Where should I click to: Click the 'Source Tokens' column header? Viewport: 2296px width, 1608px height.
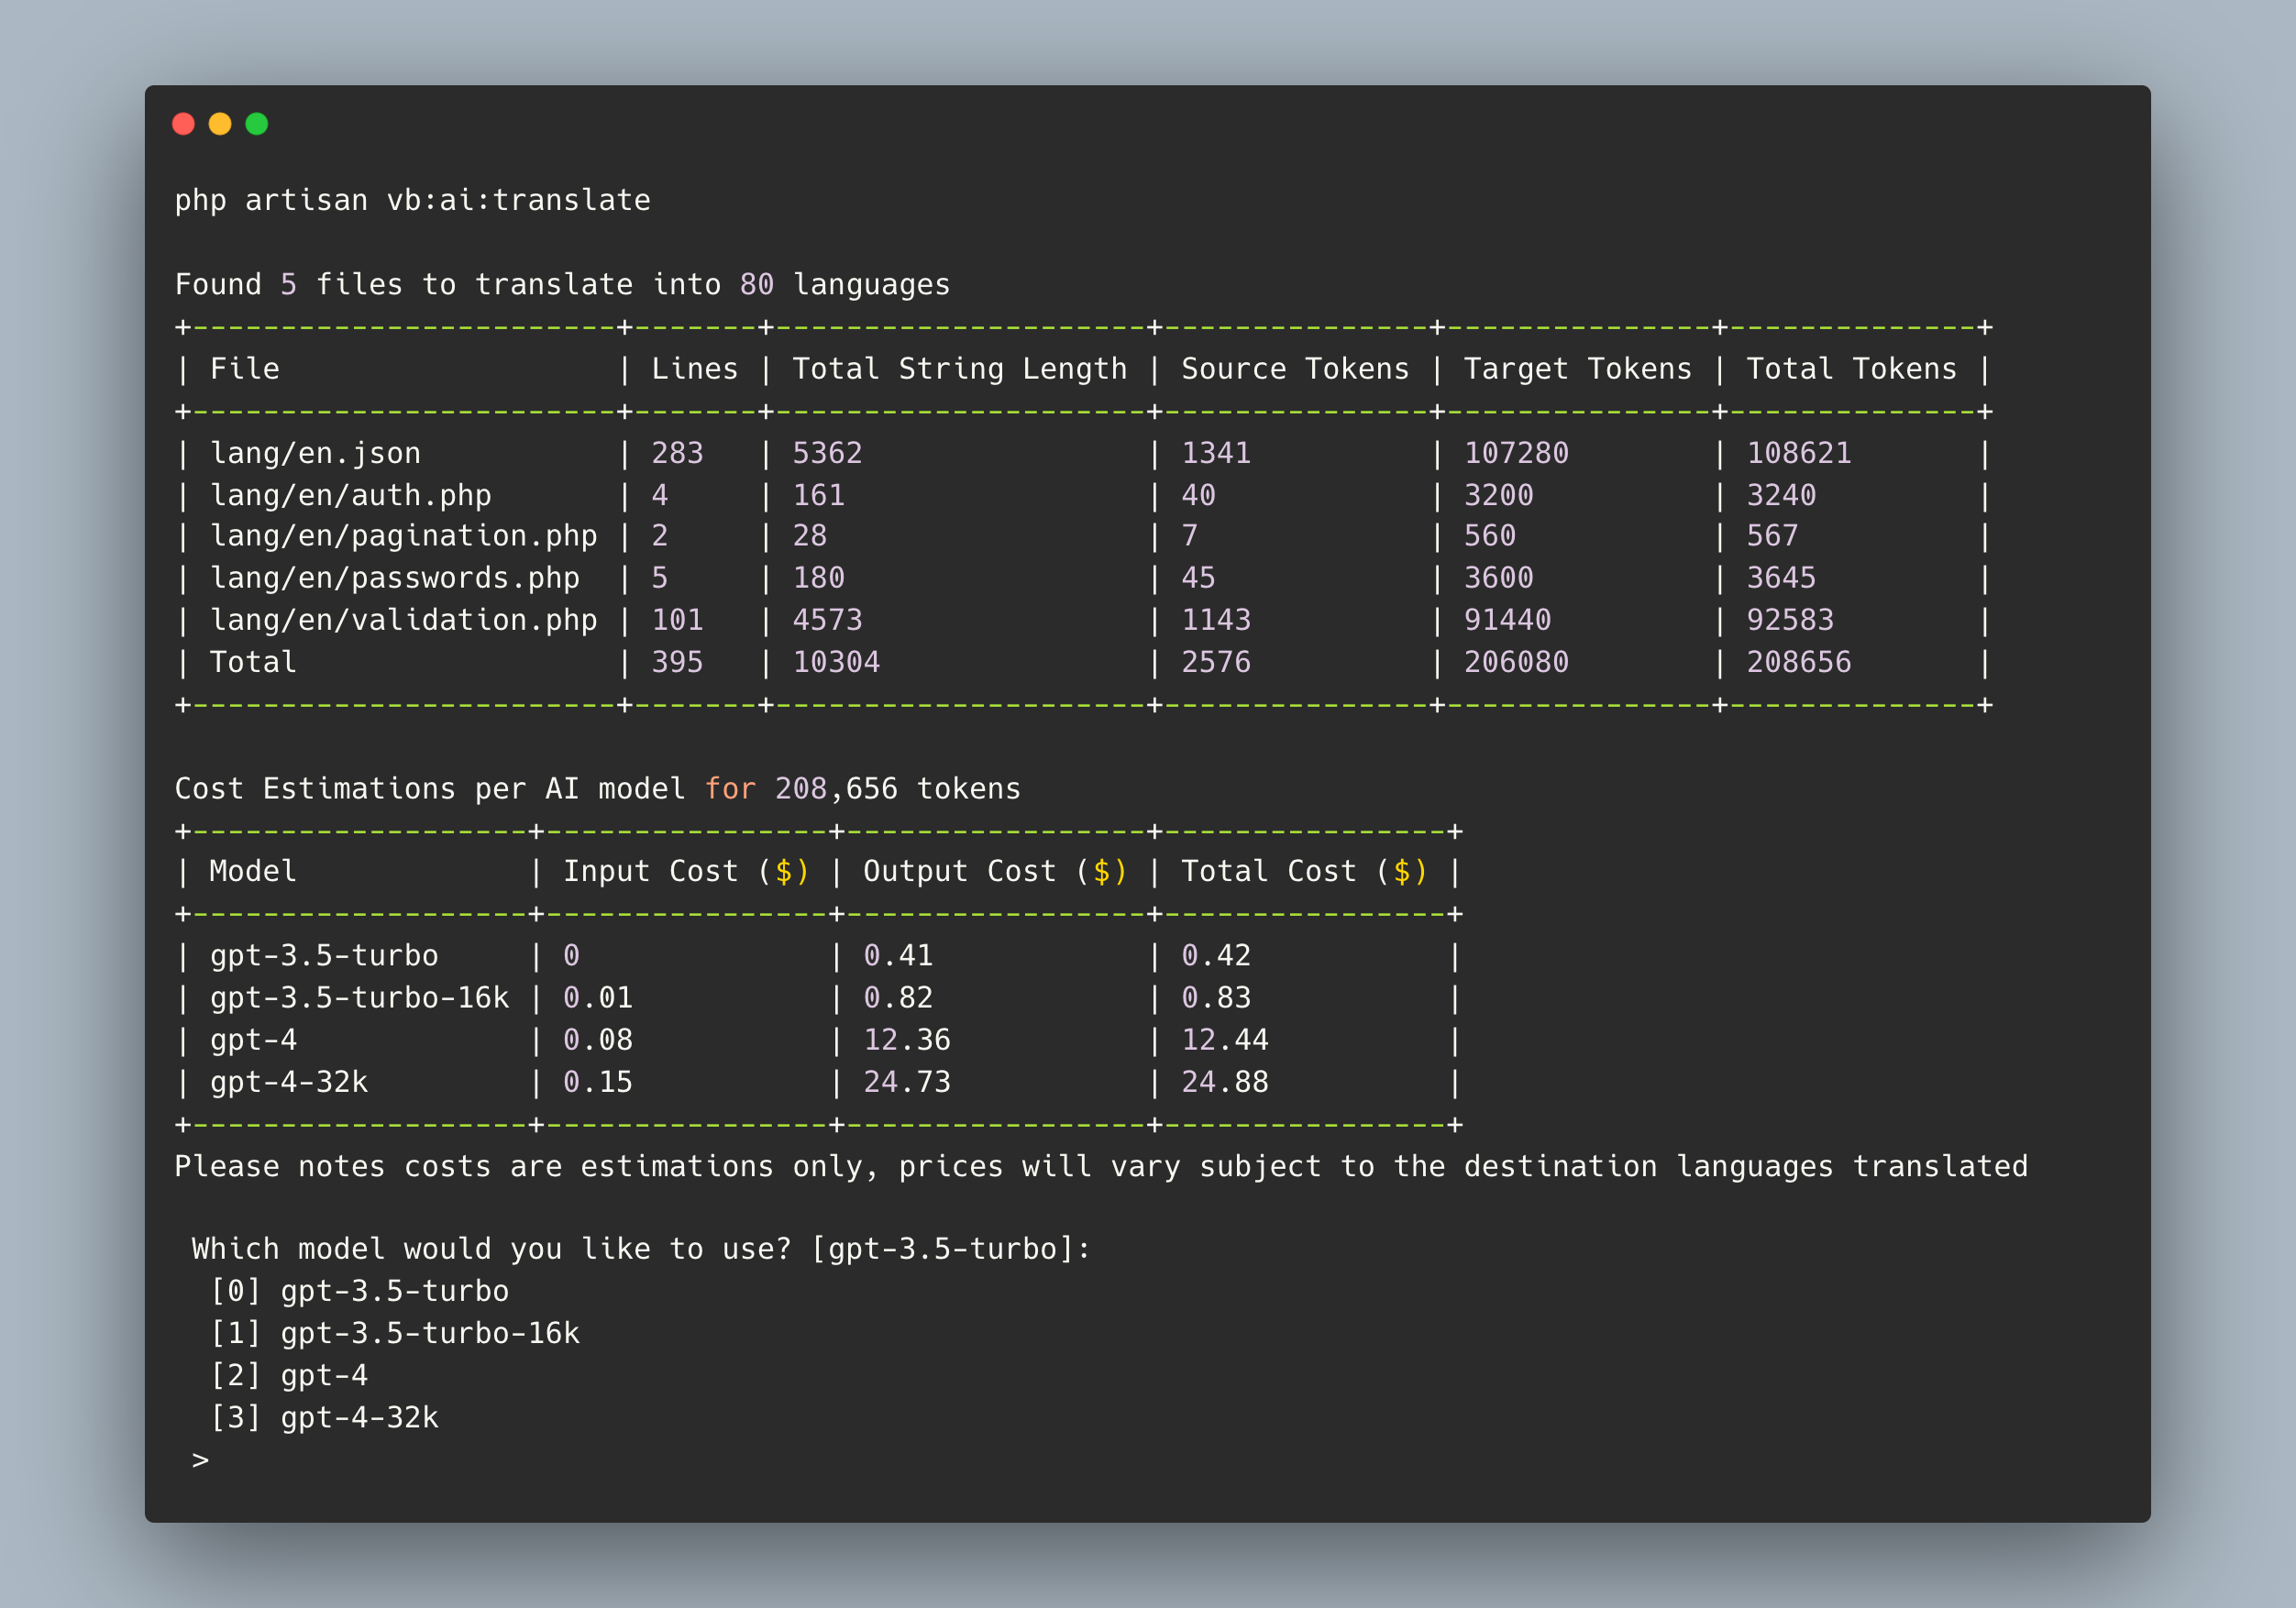pyautogui.click(x=1295, y=369)
